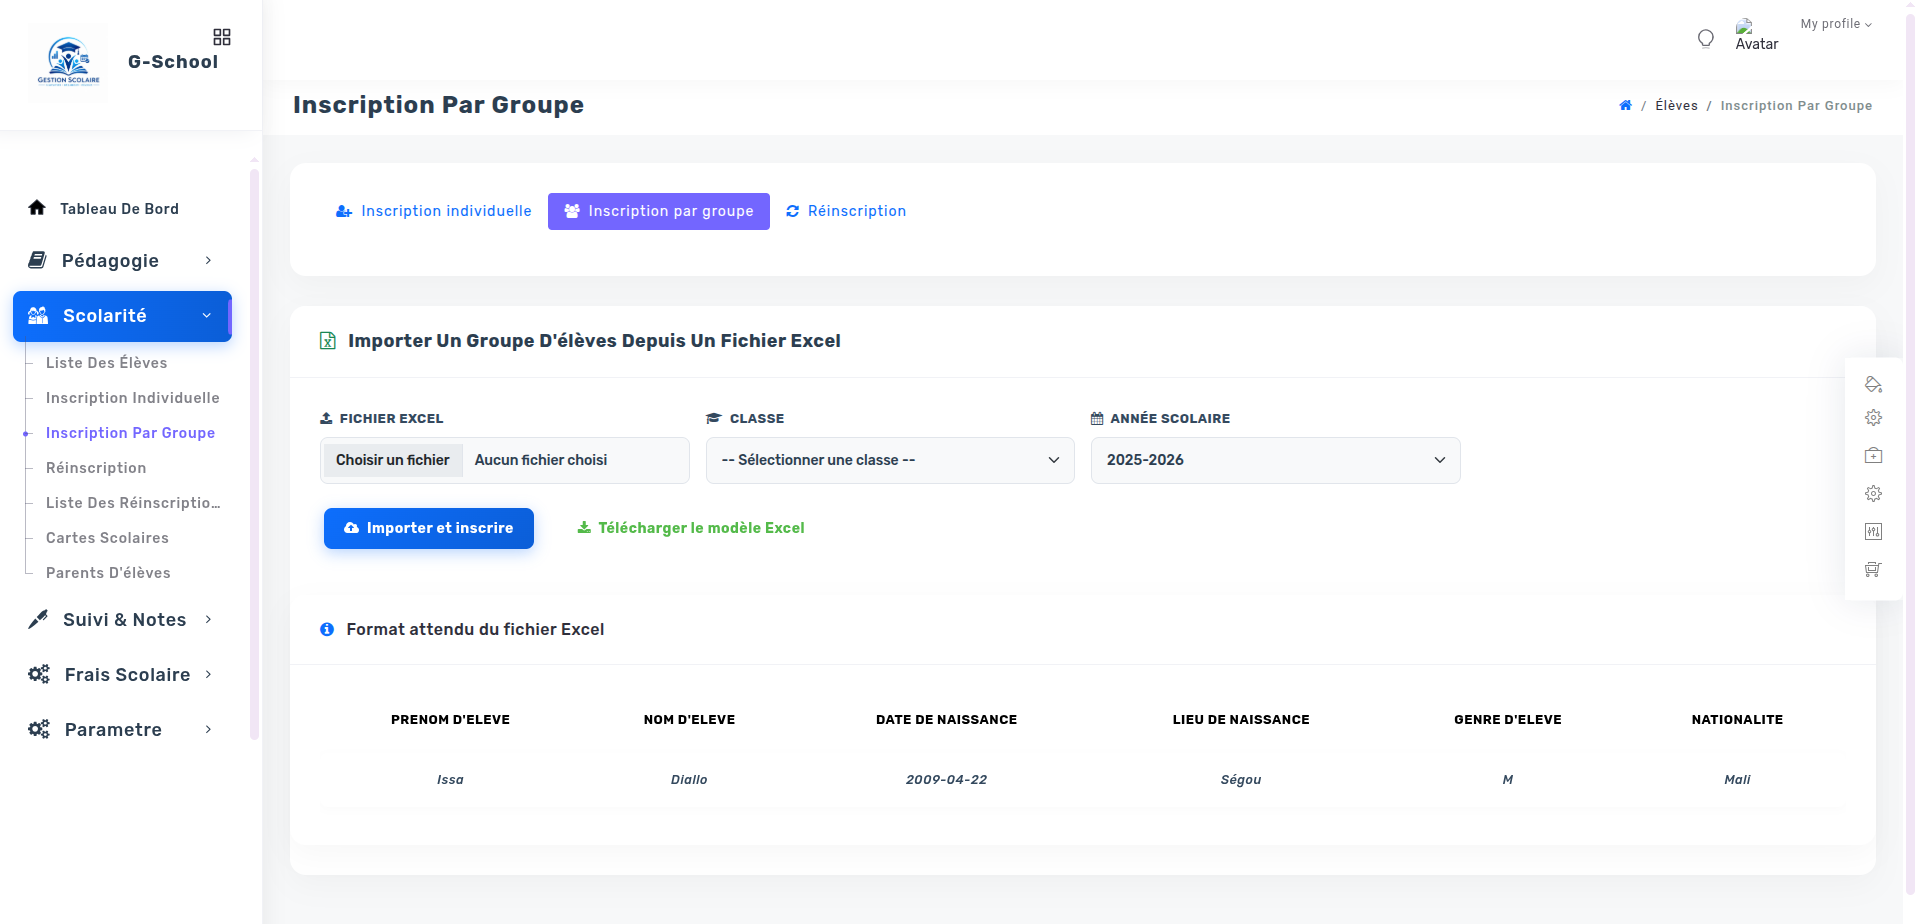Screen dimensions: 1916x924
Task: Open Tableau De Bord menu item
Action: tap(119, 209)
